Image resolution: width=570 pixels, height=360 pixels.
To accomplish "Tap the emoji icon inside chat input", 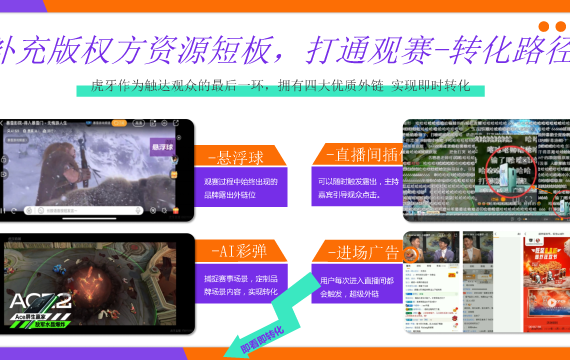I will coord(41,211).
